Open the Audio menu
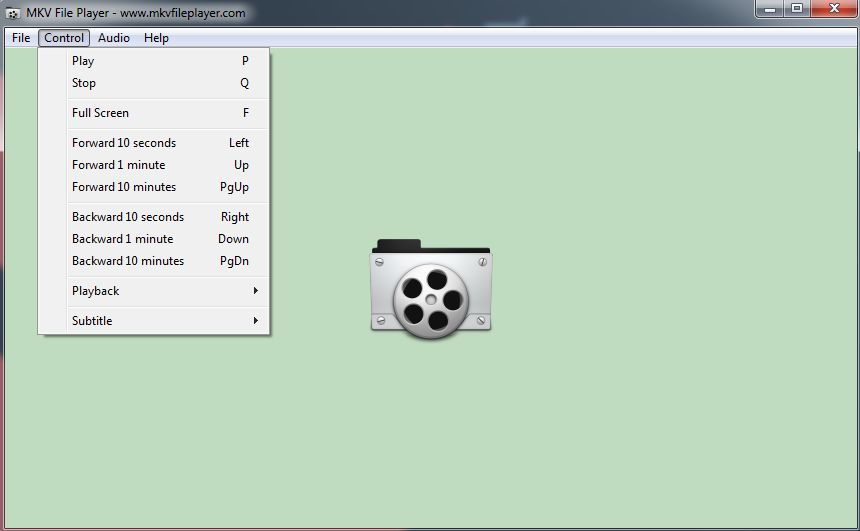 pos(114,38)
